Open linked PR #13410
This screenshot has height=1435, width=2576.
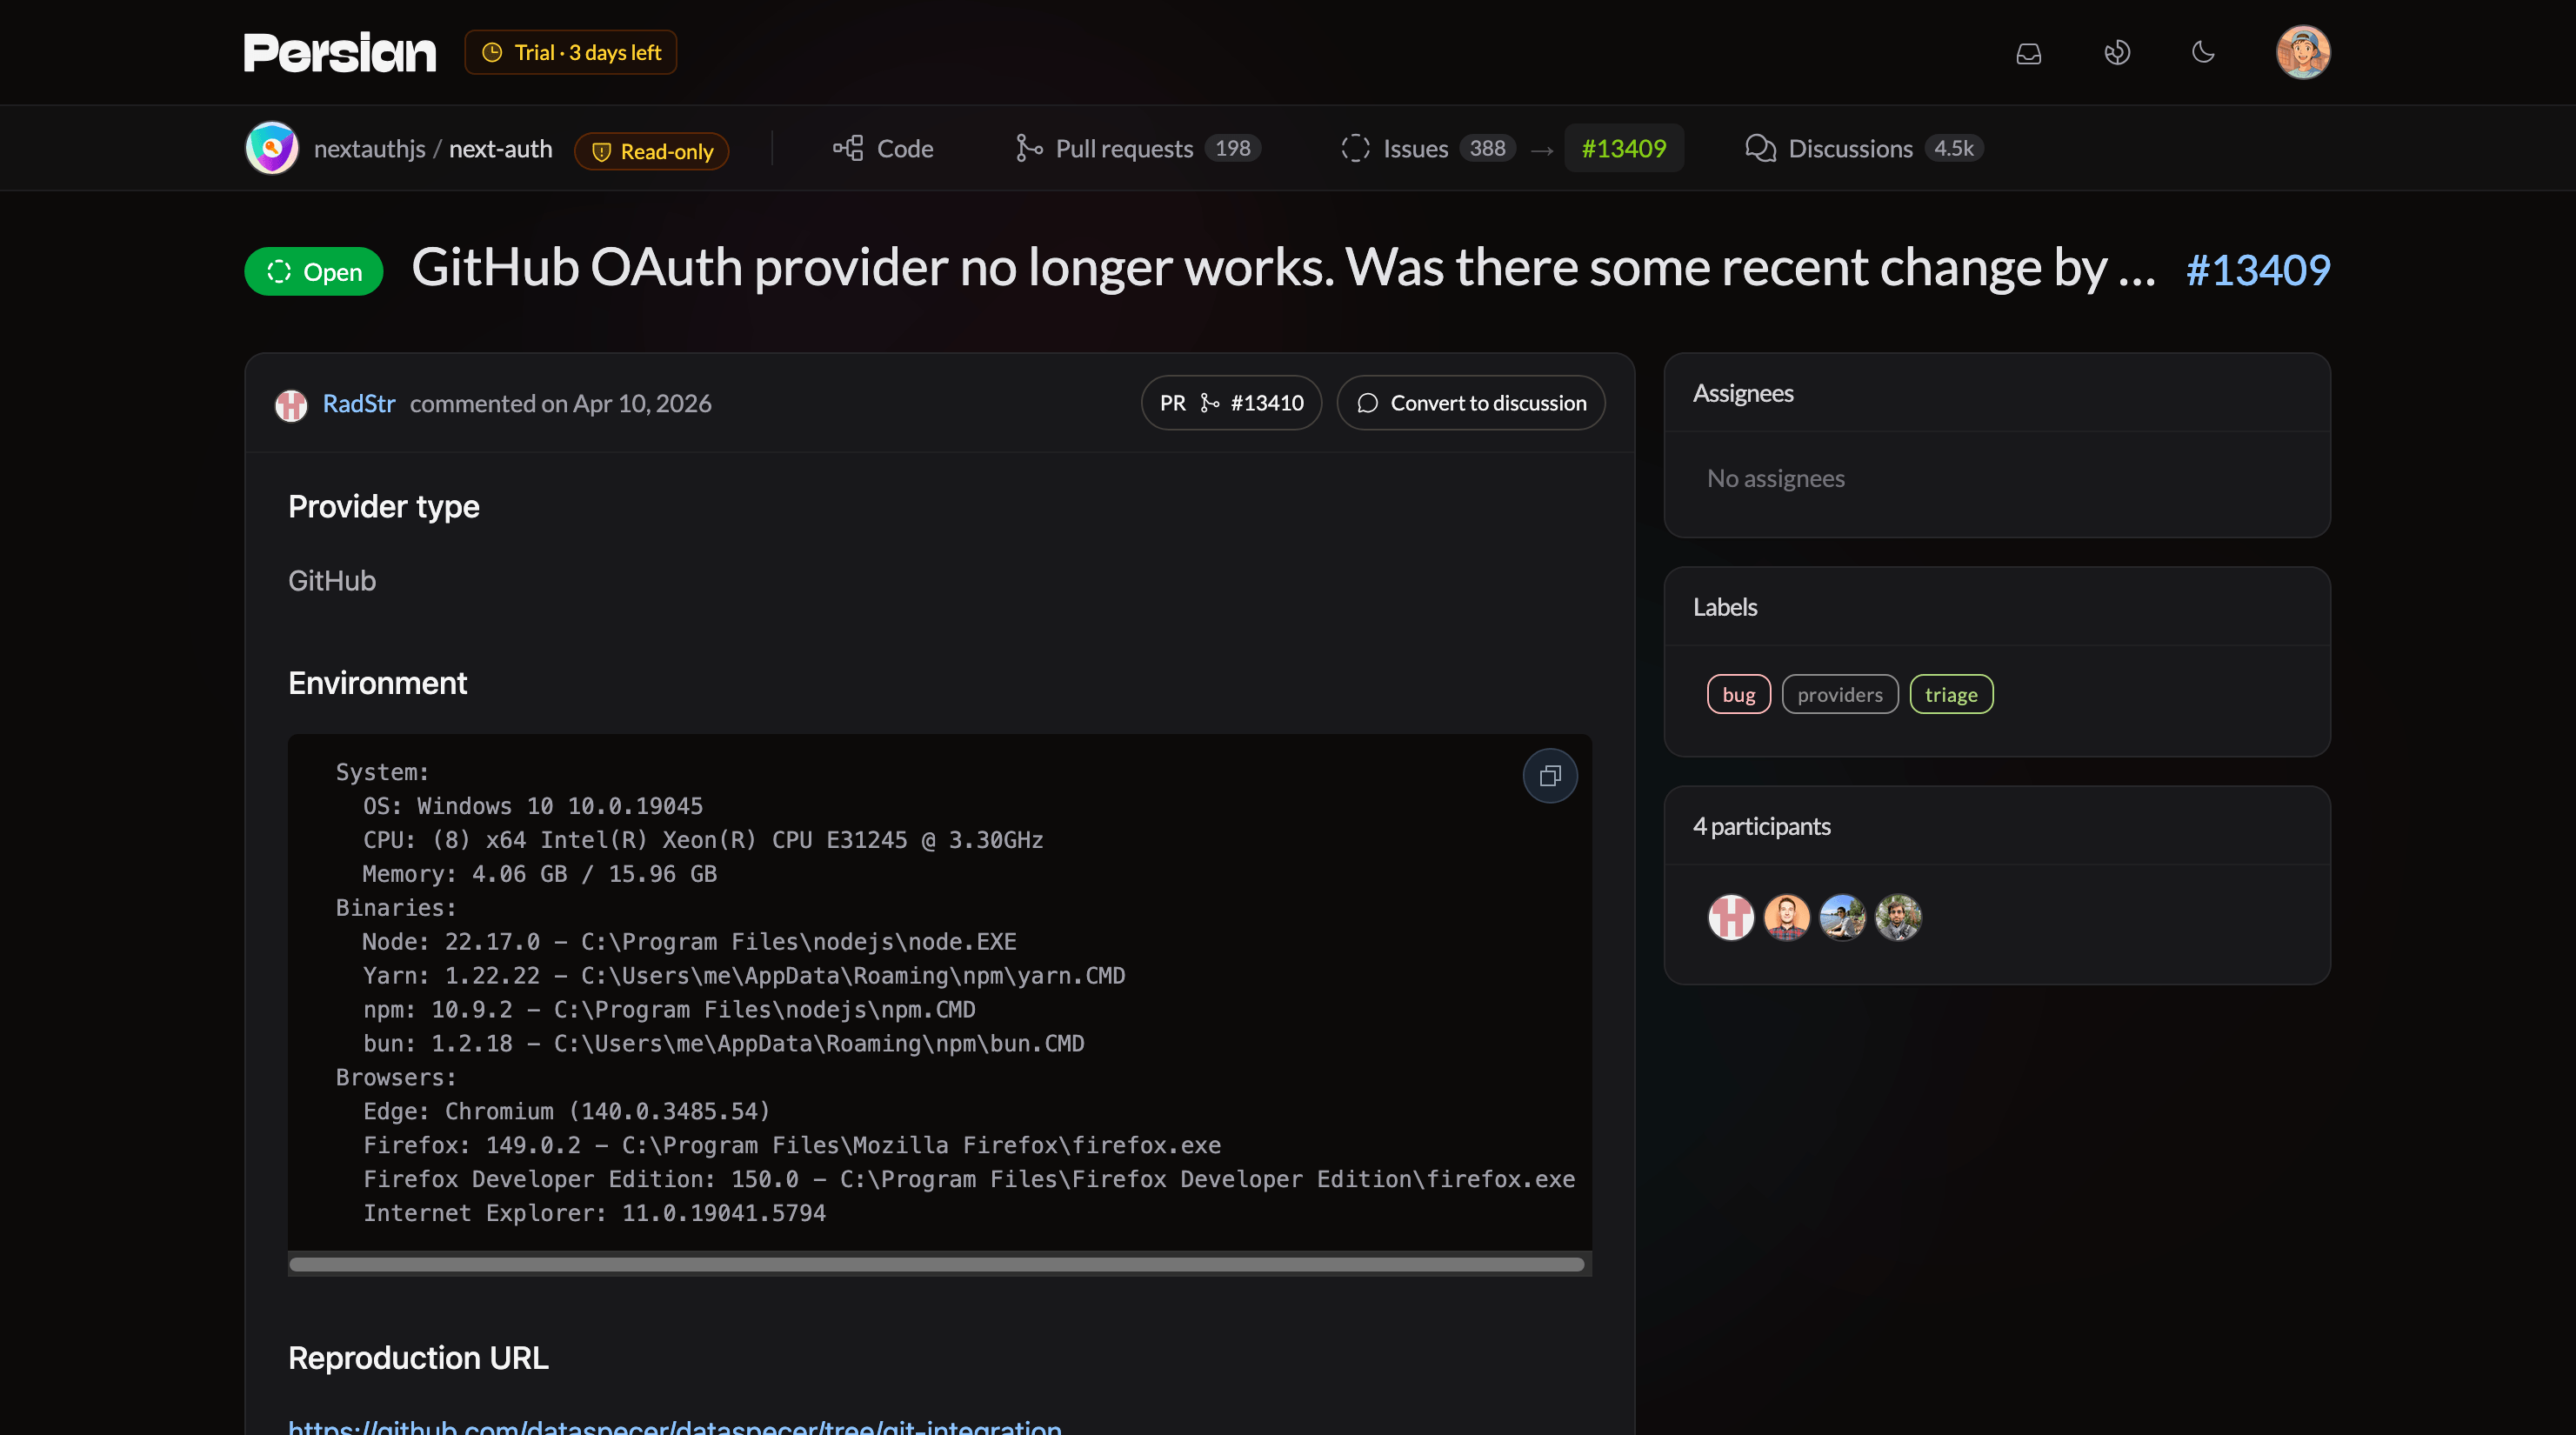pyautogui.click(x=1231, y=403)
